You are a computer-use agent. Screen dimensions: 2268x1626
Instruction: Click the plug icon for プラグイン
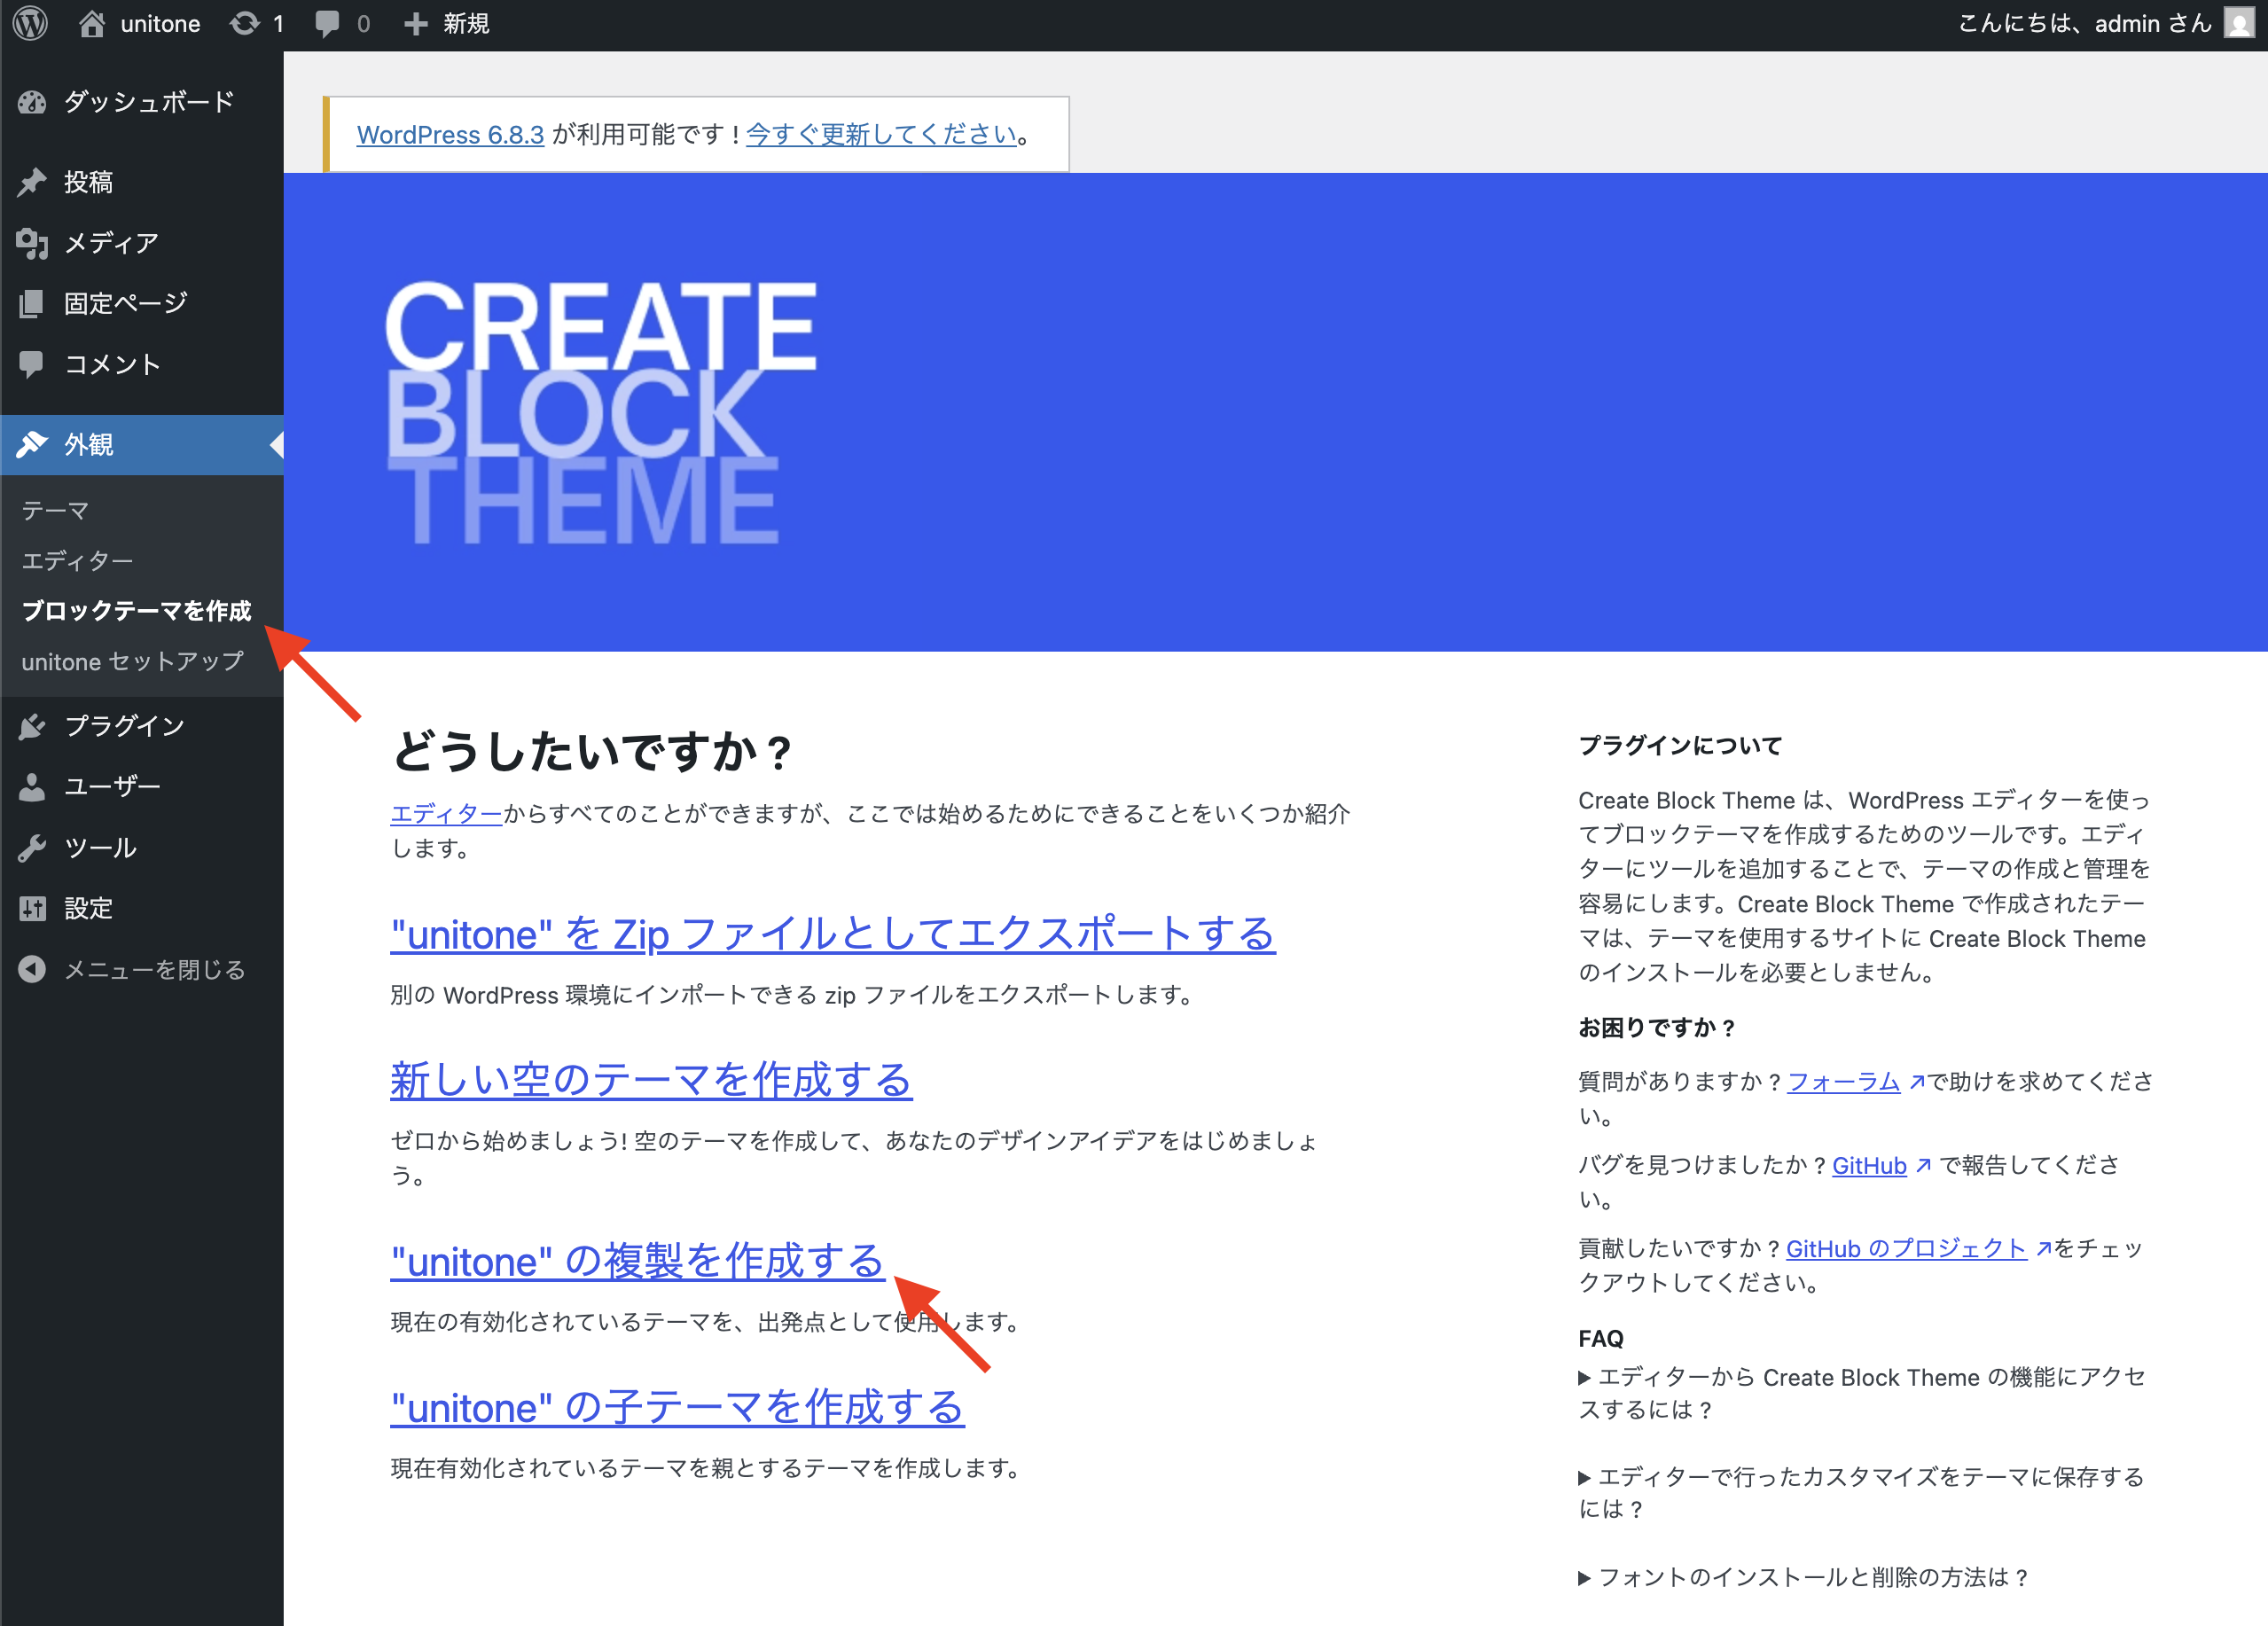pos(32,727)
